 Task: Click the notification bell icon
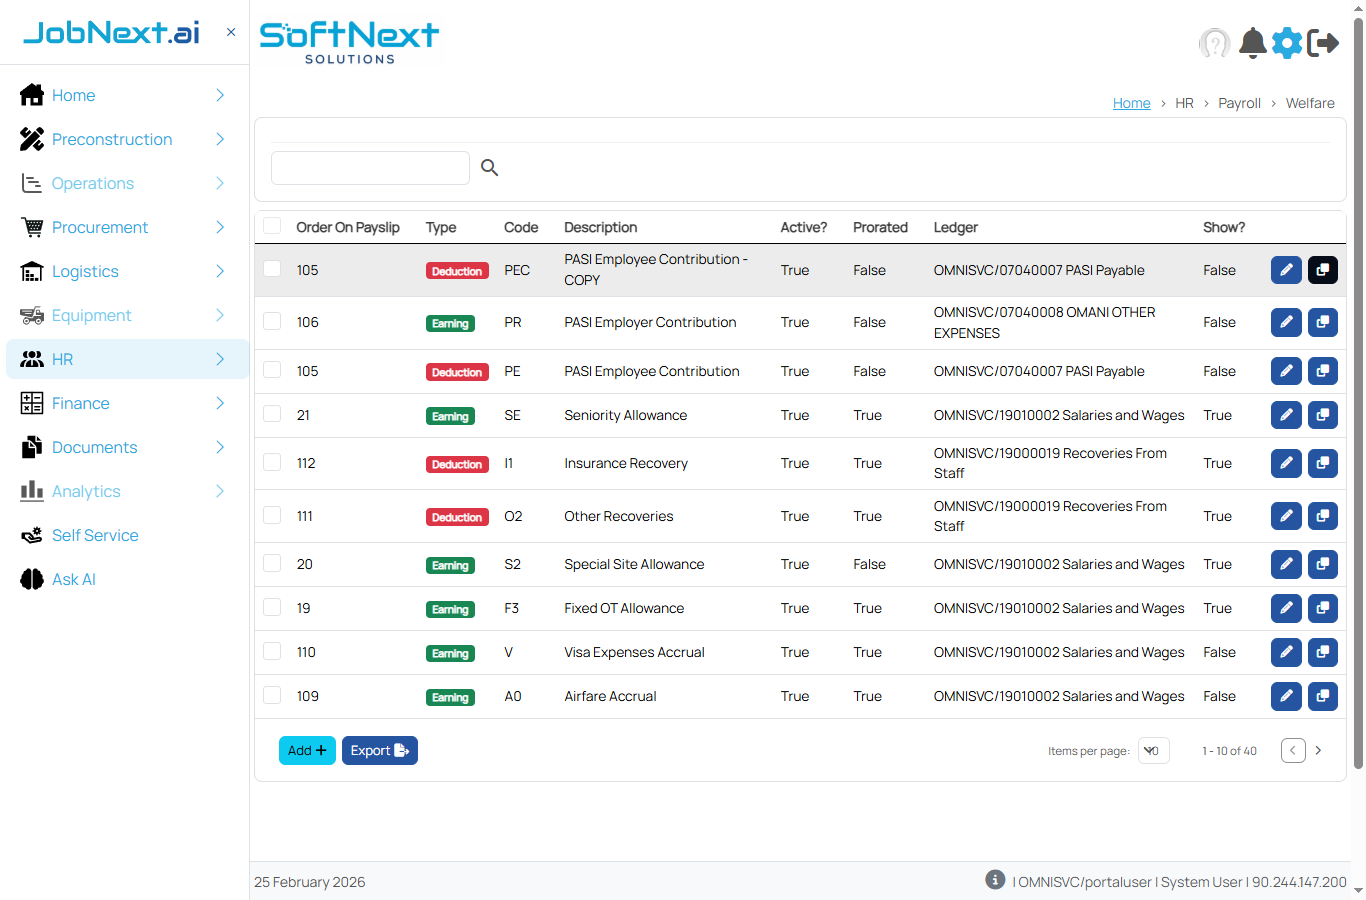click(x=1252, y=43)
